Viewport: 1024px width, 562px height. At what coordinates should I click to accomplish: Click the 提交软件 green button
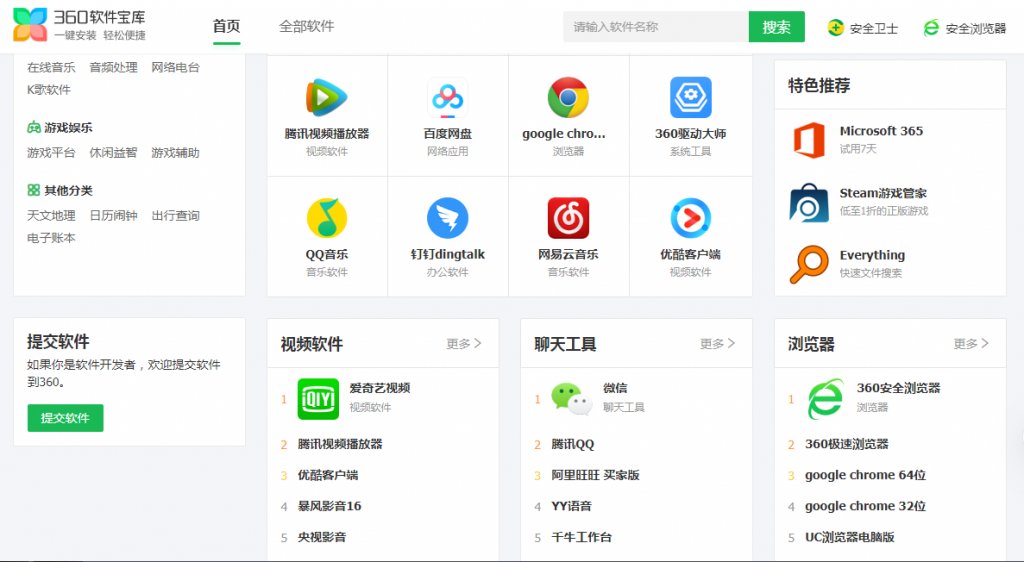(x=65, y=418)
